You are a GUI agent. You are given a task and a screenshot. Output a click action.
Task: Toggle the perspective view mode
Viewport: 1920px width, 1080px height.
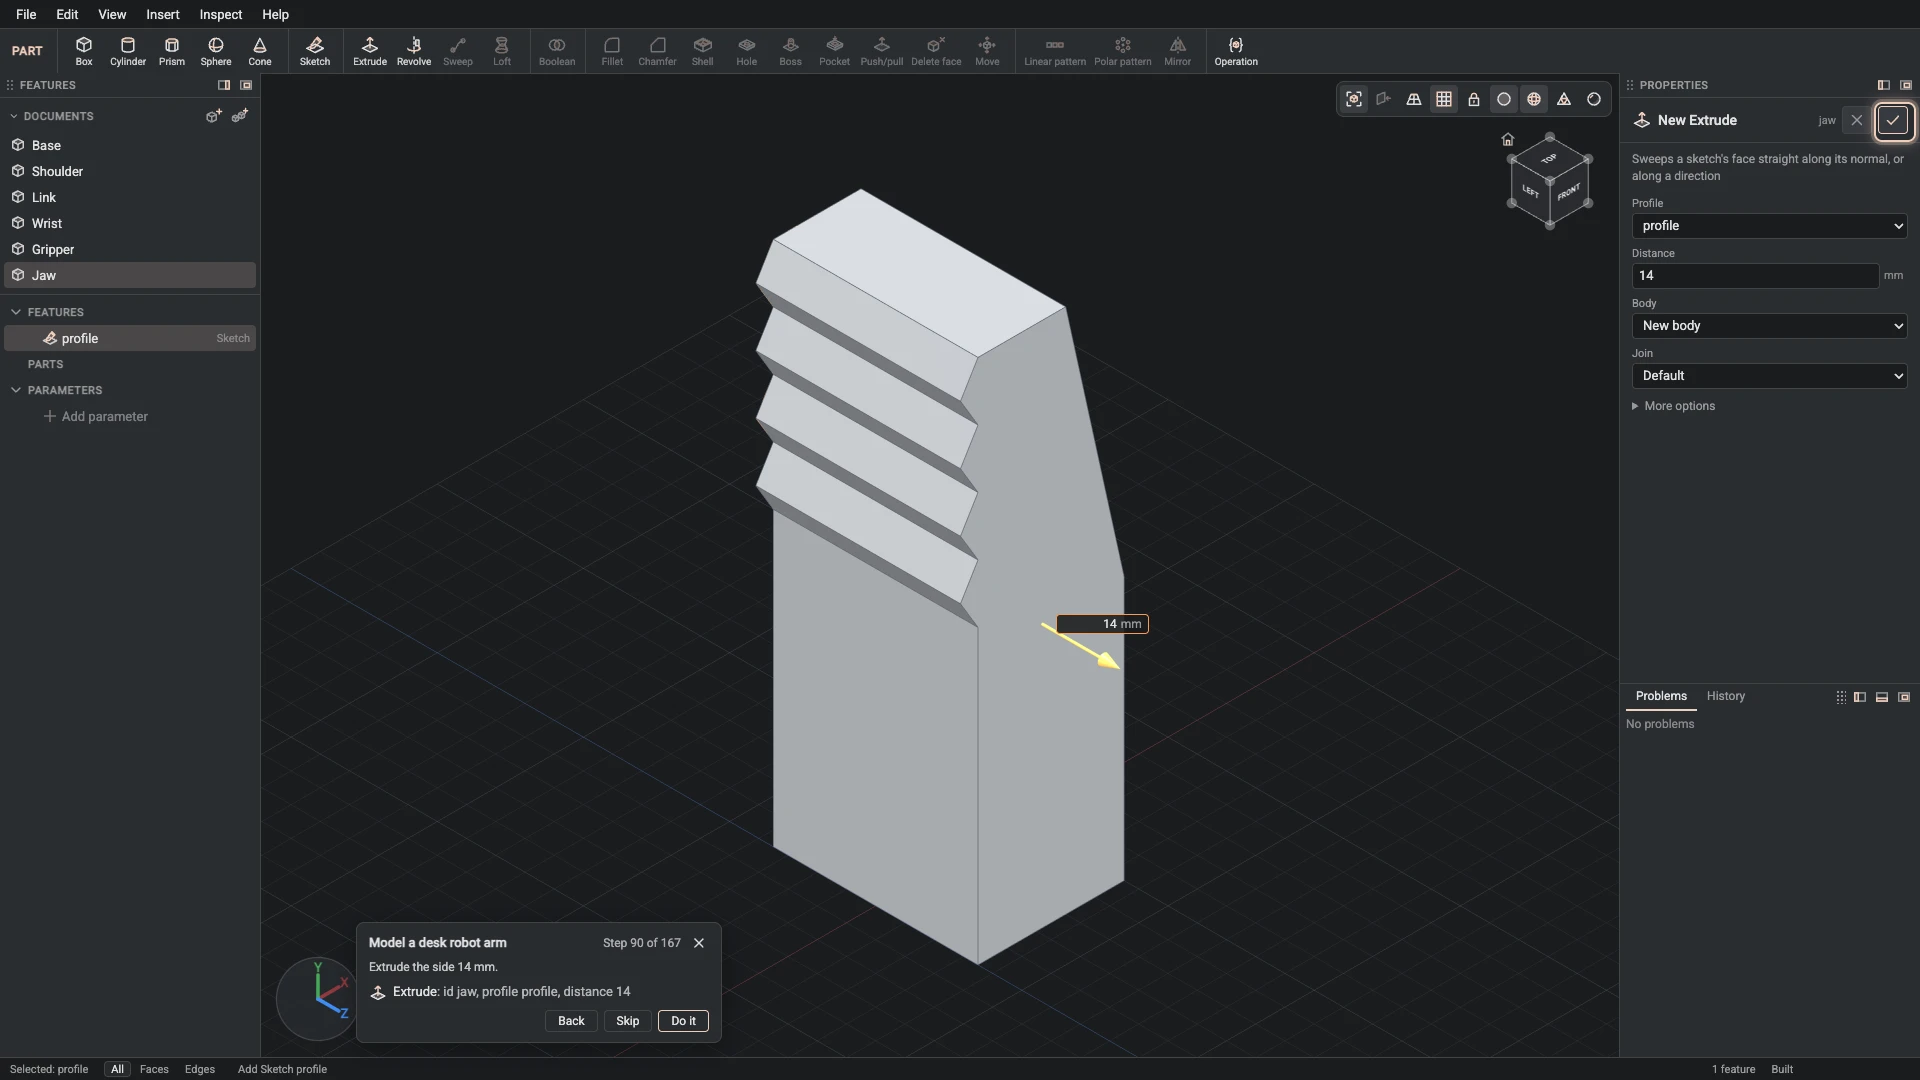[1414, 99]
